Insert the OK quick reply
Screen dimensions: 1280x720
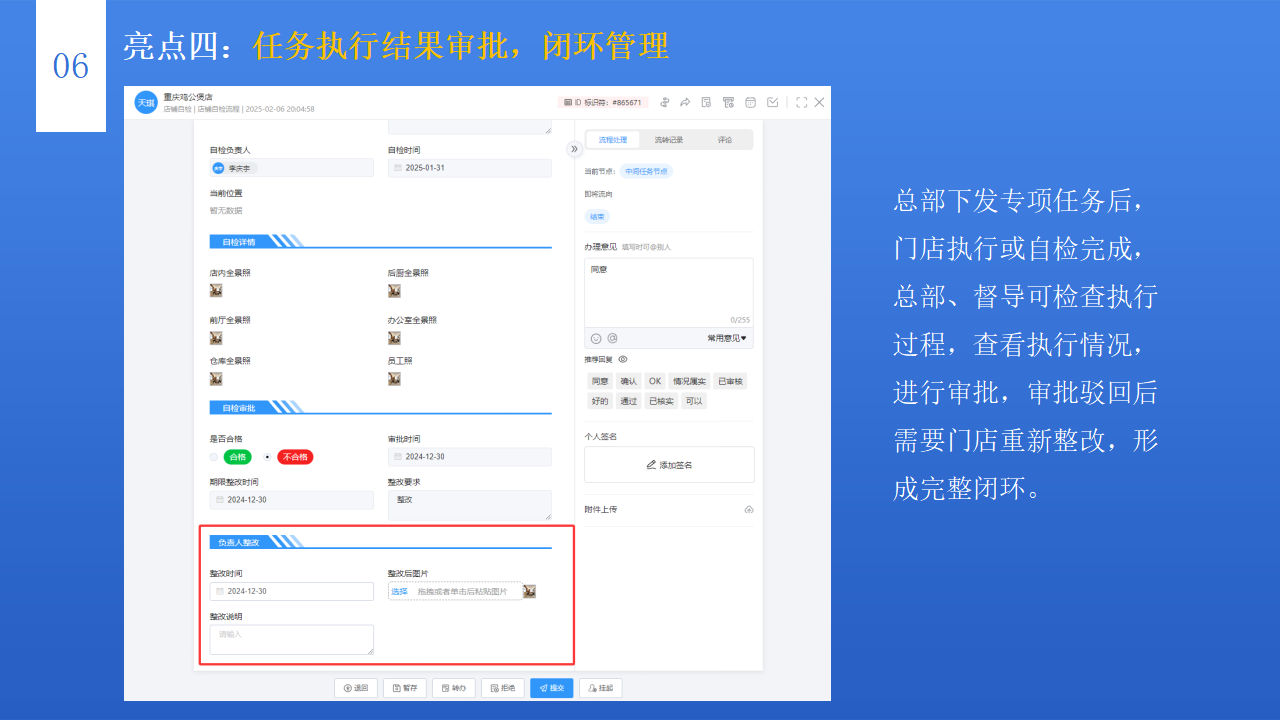(655, 381)
